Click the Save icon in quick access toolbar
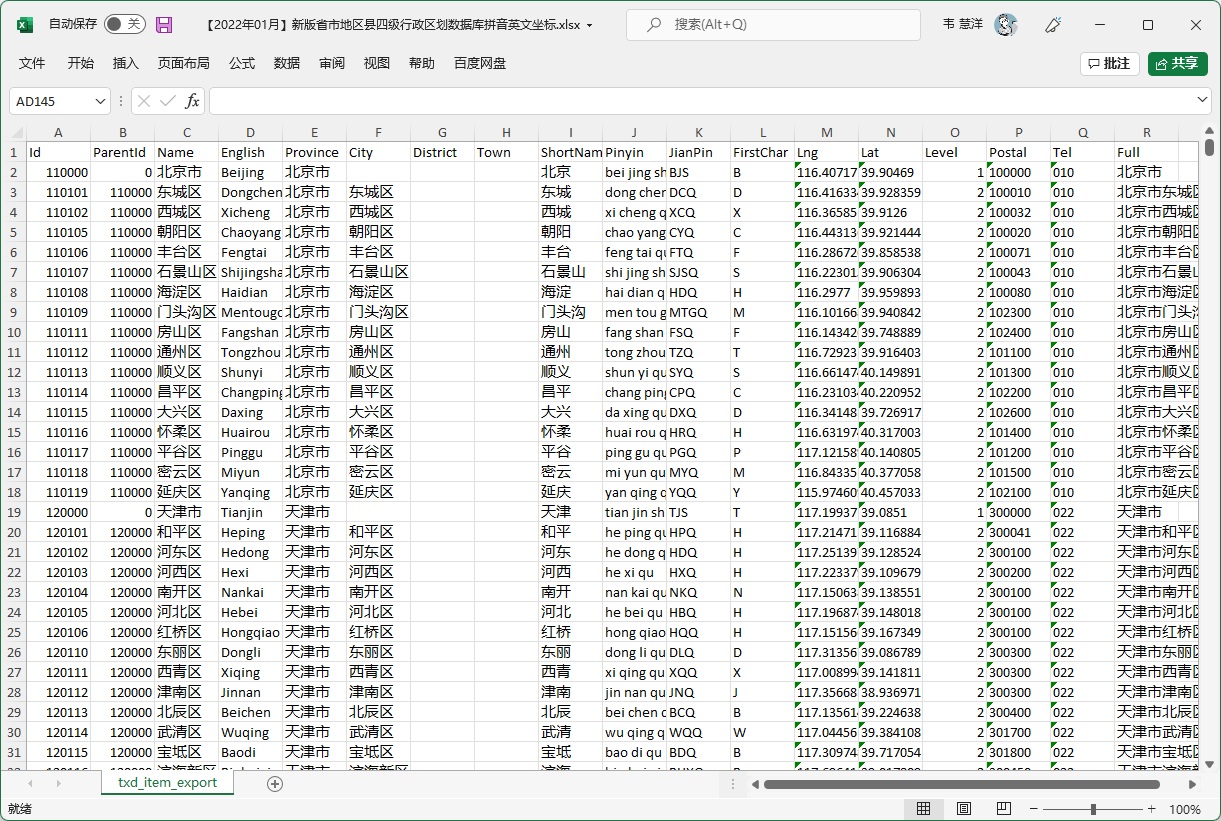Screen dimensions: 1221x821 point(163,25)
